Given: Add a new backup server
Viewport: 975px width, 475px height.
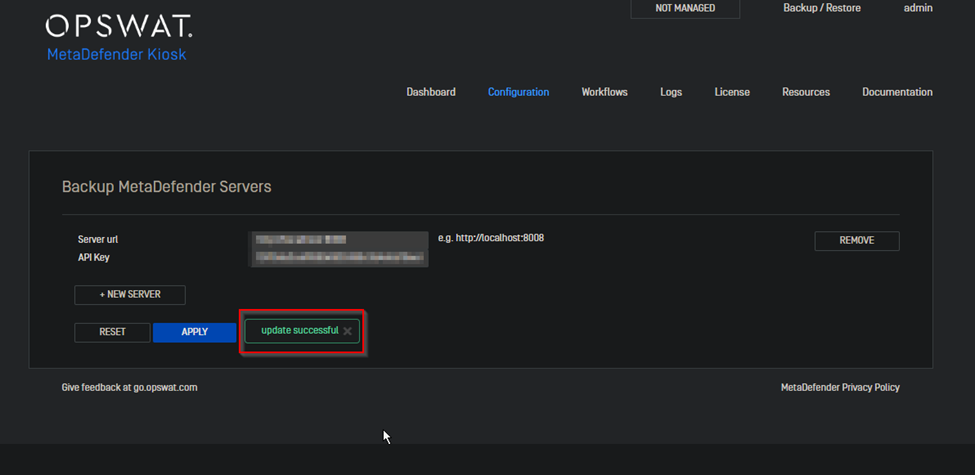Looking at the screenshot, I should 130,295.
